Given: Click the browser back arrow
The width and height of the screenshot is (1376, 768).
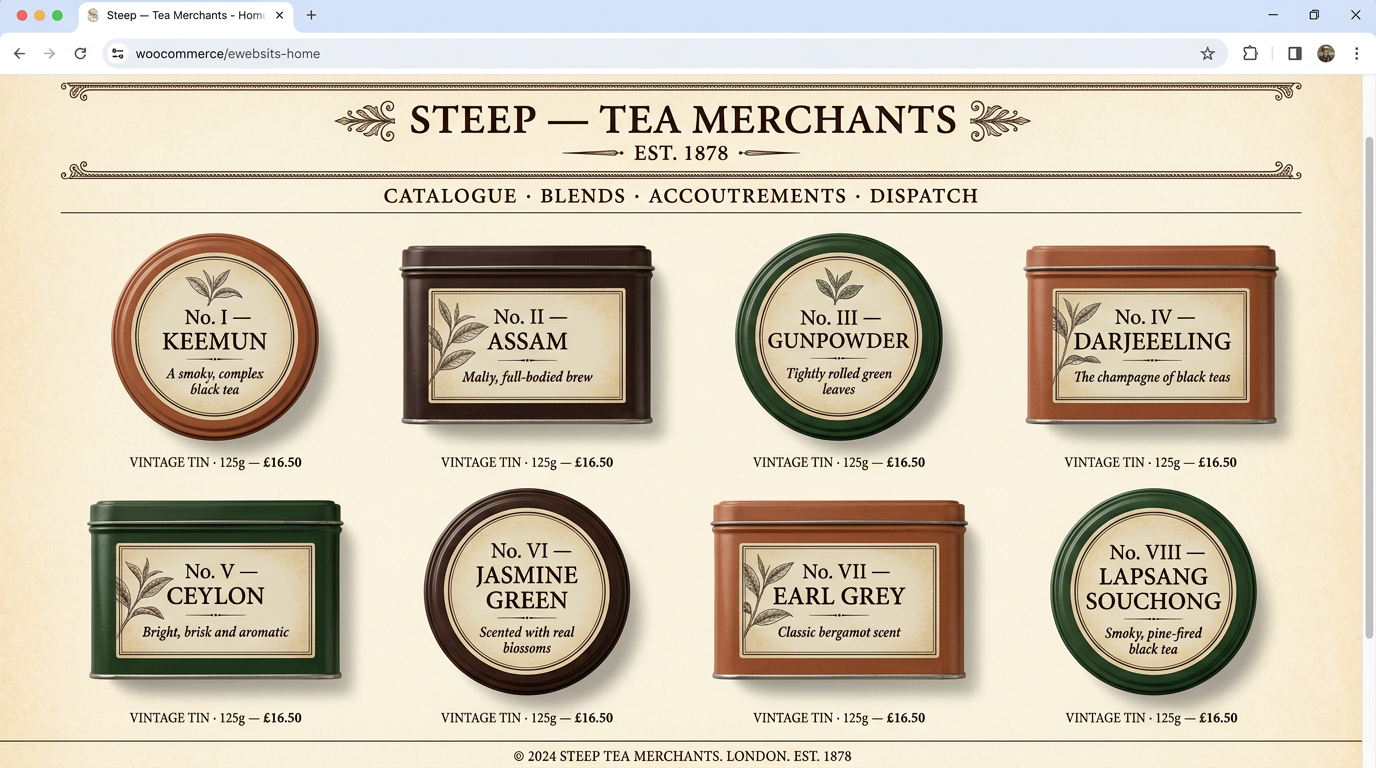Looking at the screenshot, I should [19, 54].
